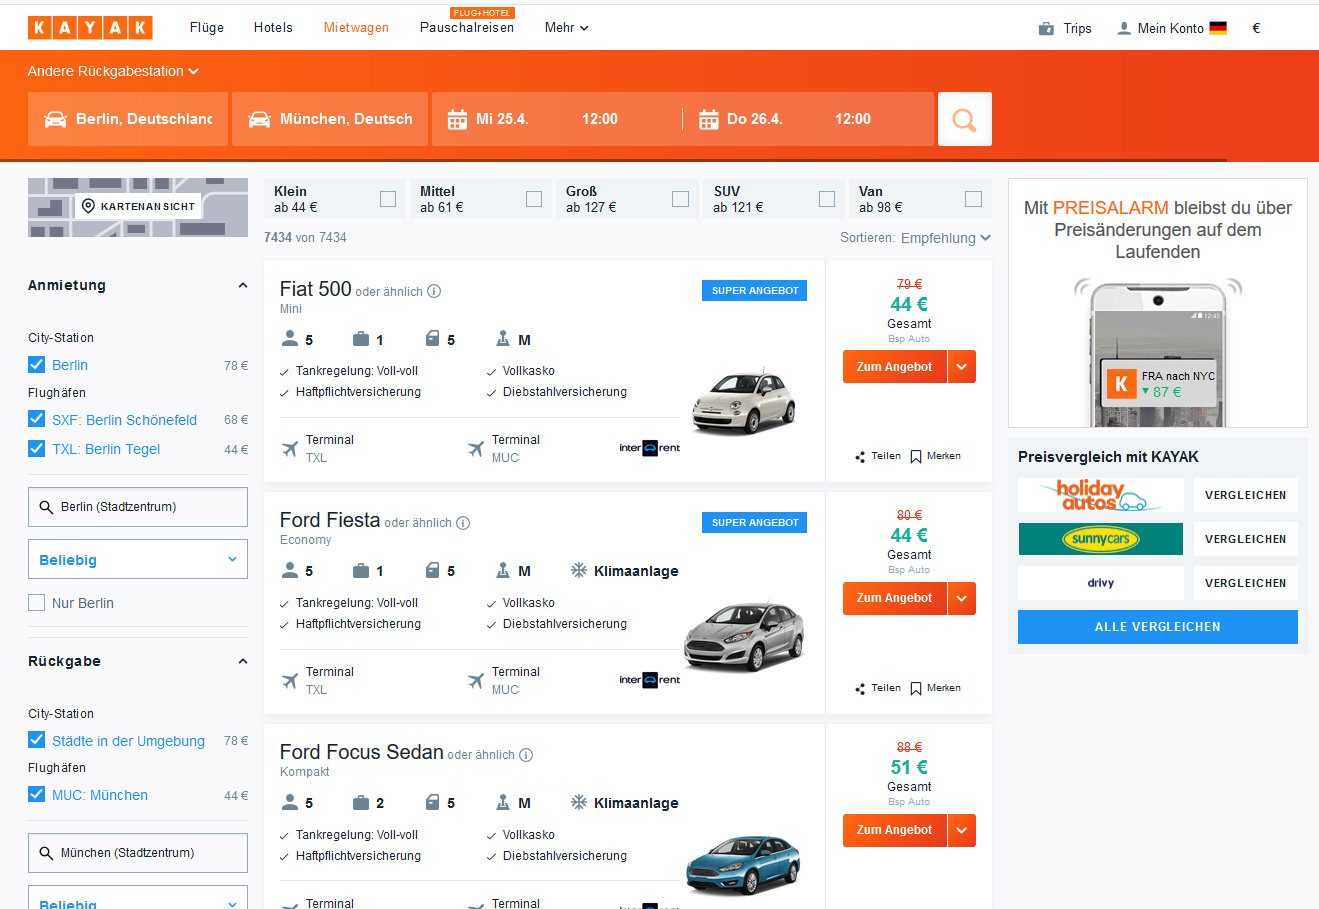1319x909 pixels.
Task: Click InterRent logo on Ford Fiesta card
Action: tap(649, 680)
